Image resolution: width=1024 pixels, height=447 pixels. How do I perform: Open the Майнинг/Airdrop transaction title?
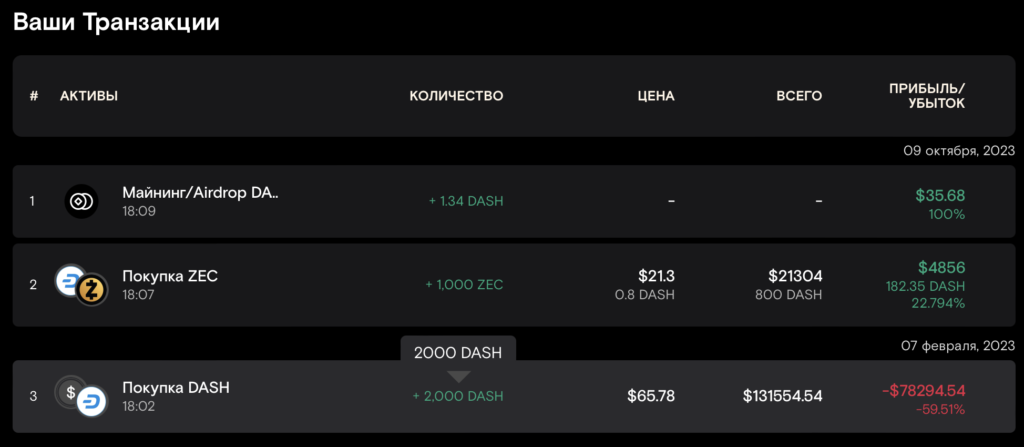(200, 192)
